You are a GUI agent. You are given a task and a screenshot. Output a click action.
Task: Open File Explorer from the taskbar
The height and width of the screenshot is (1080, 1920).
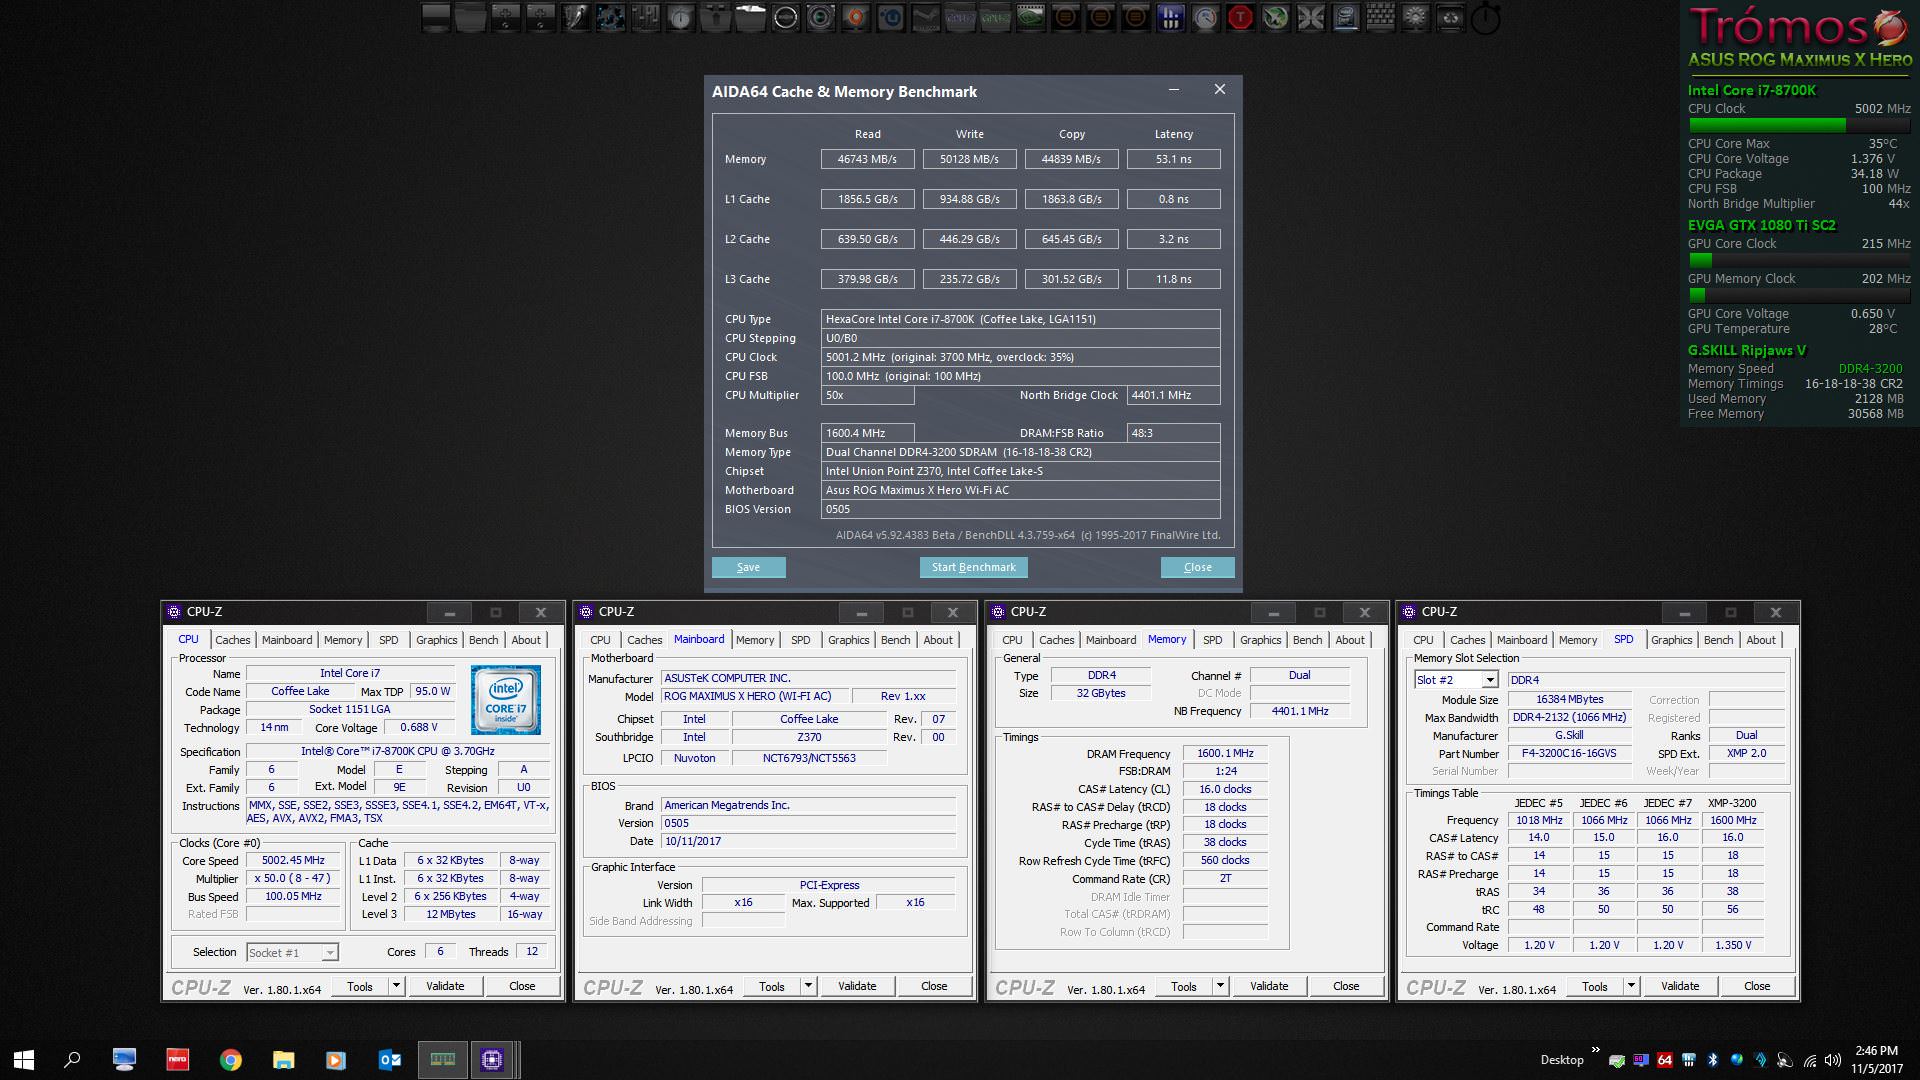tap(284, 1060)
